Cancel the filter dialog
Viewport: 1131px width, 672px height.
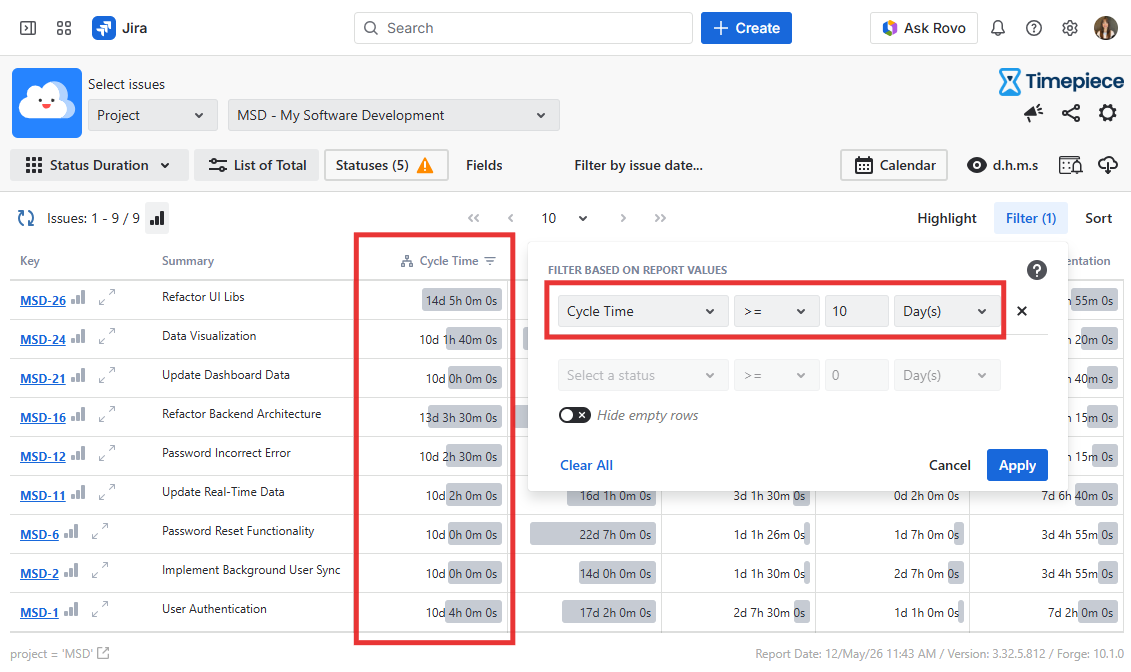(949, 465)
